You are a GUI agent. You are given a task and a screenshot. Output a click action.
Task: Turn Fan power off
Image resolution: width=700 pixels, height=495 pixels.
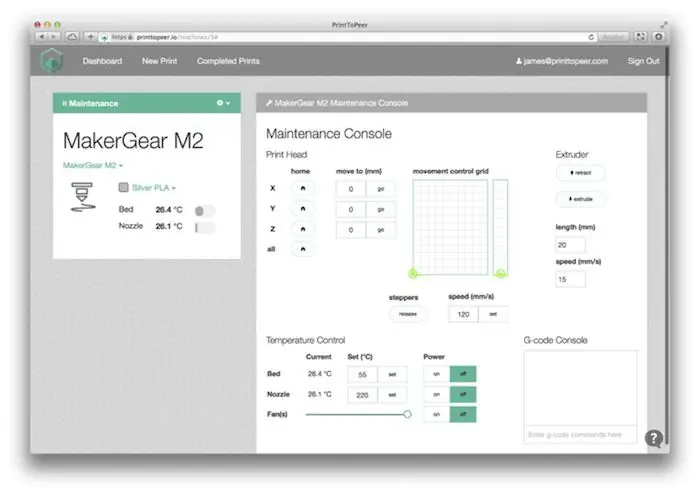click(x=463, y=414)
